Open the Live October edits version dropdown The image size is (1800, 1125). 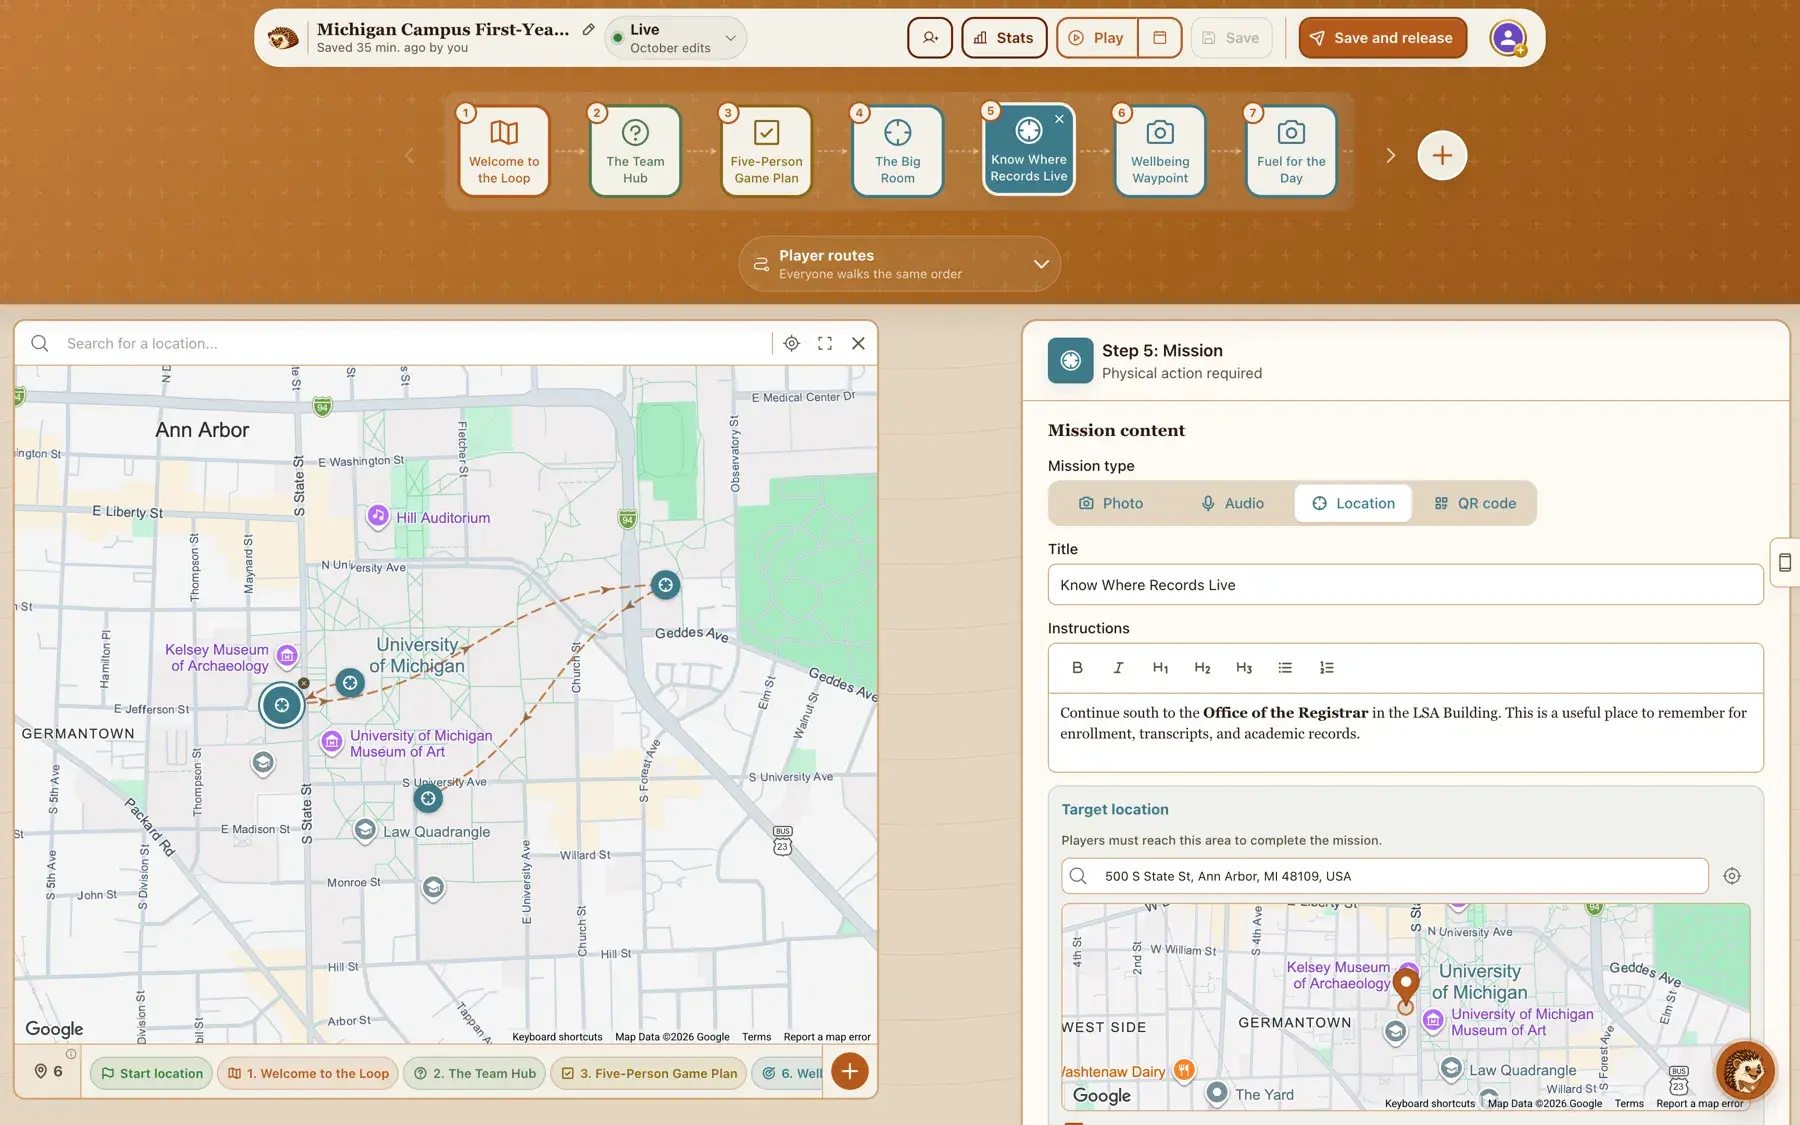click(675, 38)
